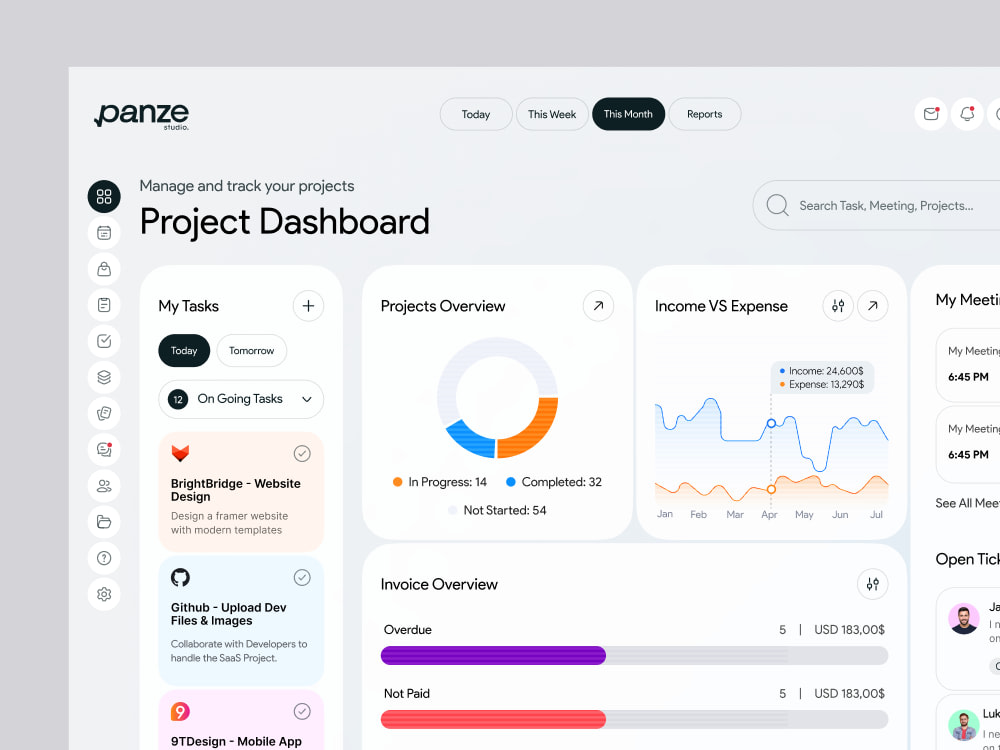This screenshot has height=750, width=1000.
Task: Select the This Month tab
Action: (628, 114)
